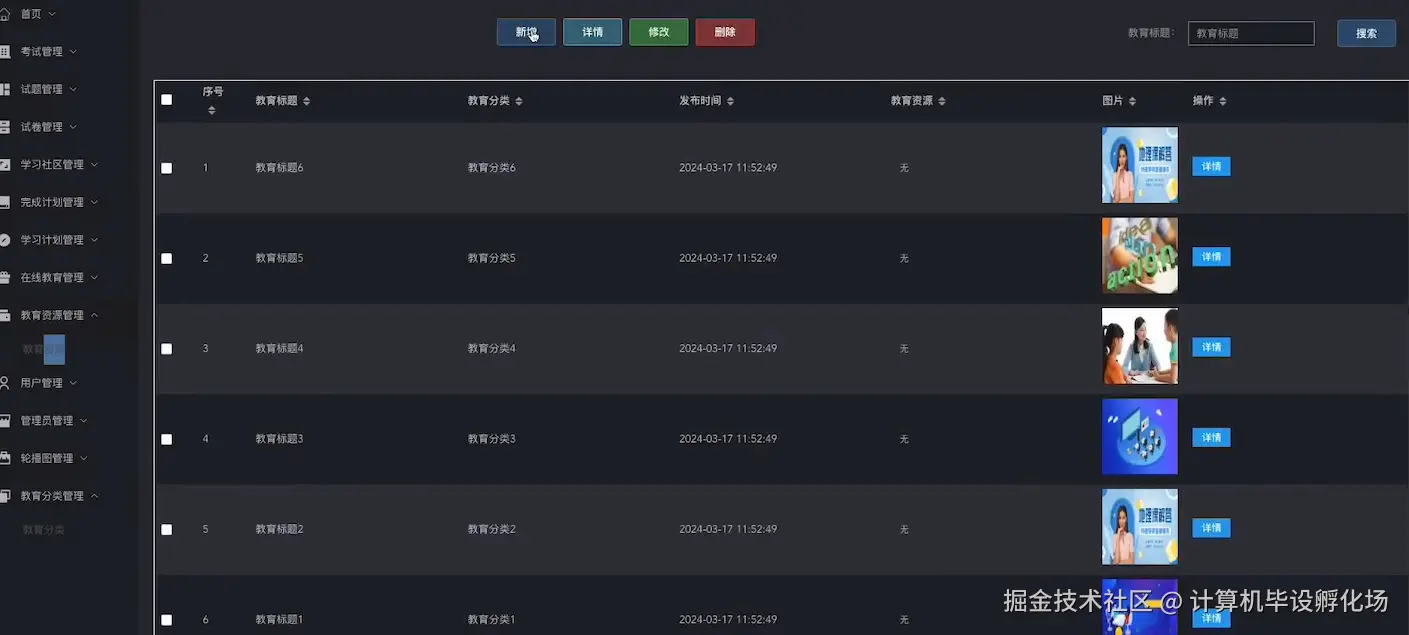Screen dimensions: 1409x635
Task: Click the 新增 add button
Action: tap(525, 31)
